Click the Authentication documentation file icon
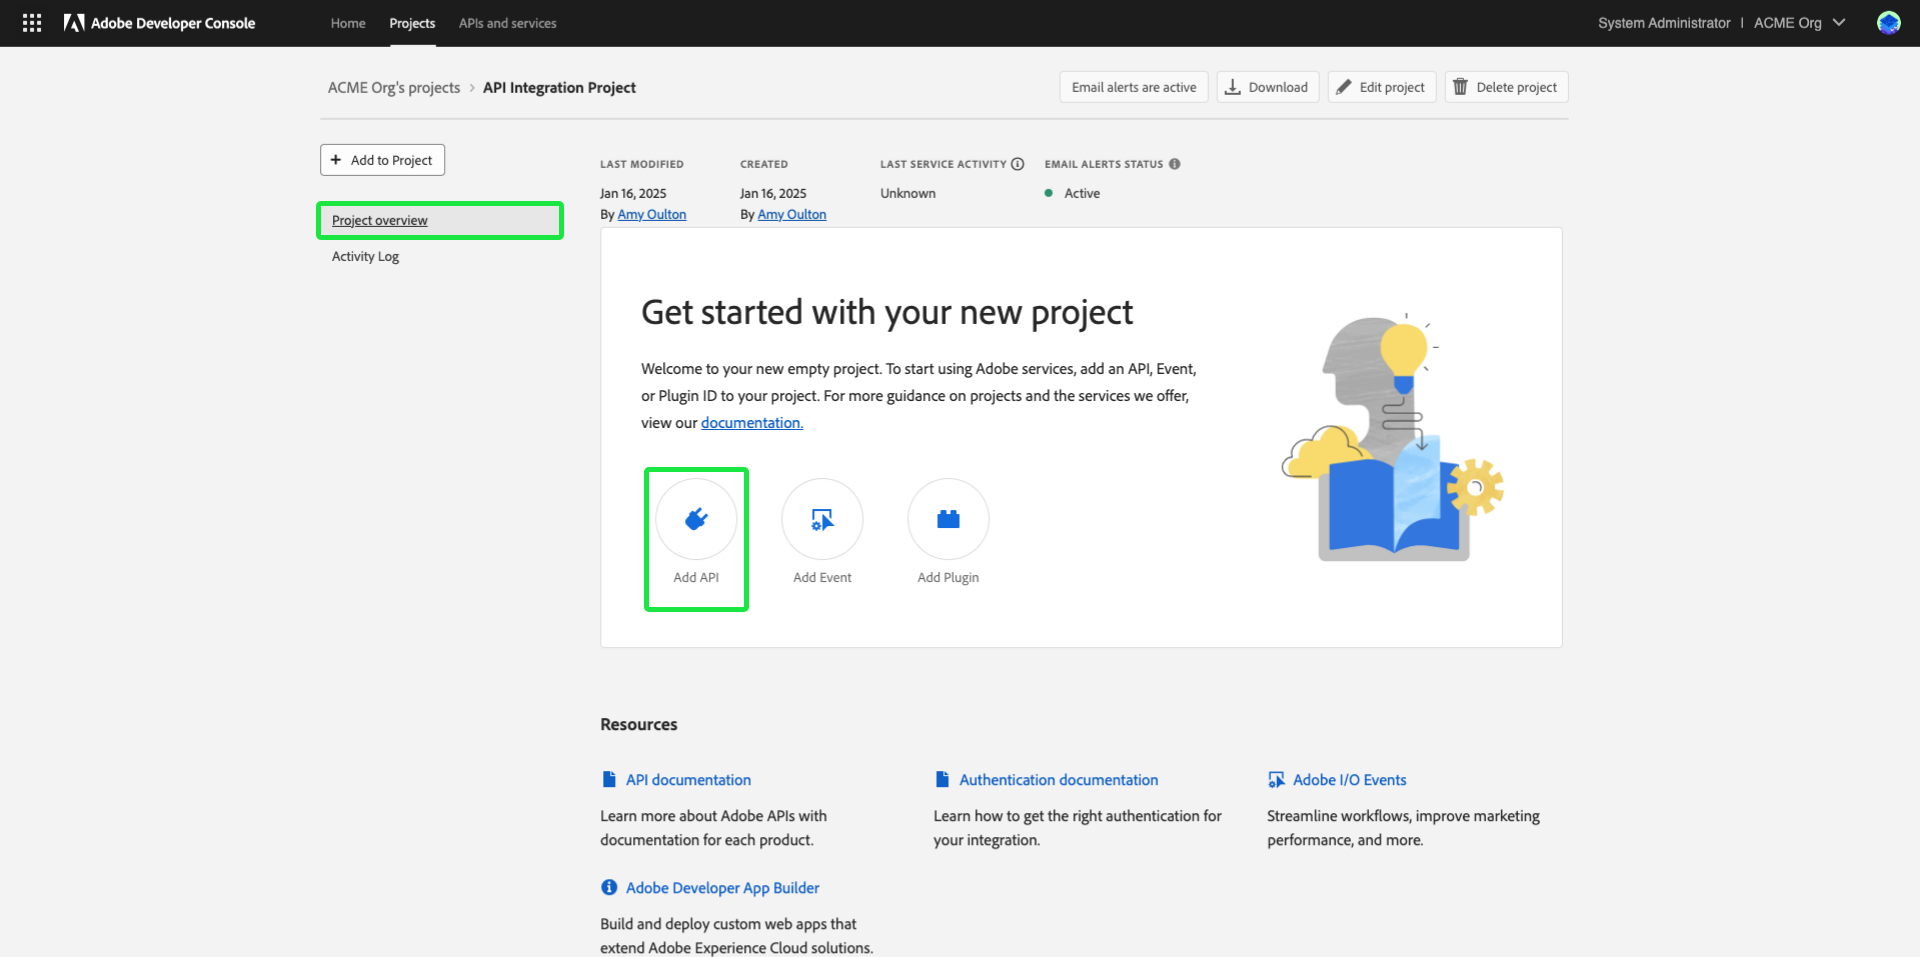Image resolution: width=1920 pixels, height=957 pixels. [x=942, y=780]
